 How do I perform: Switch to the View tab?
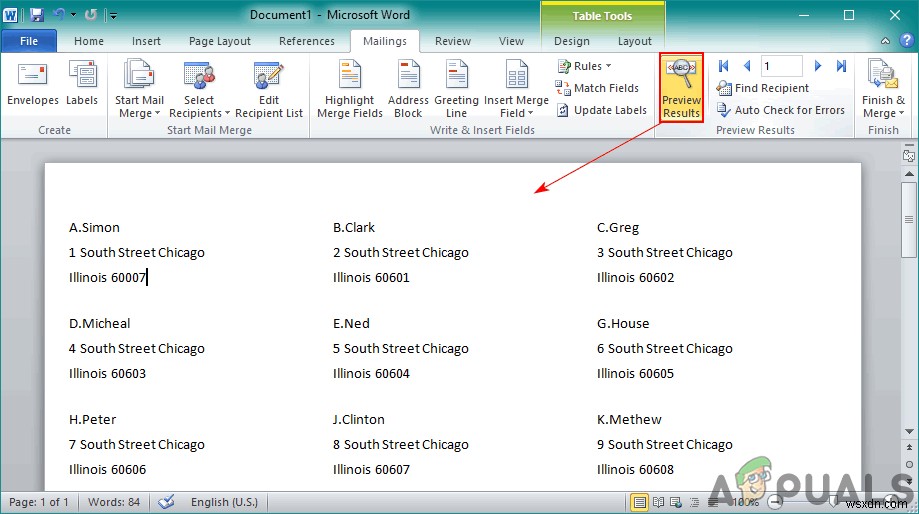click(511, 41)
